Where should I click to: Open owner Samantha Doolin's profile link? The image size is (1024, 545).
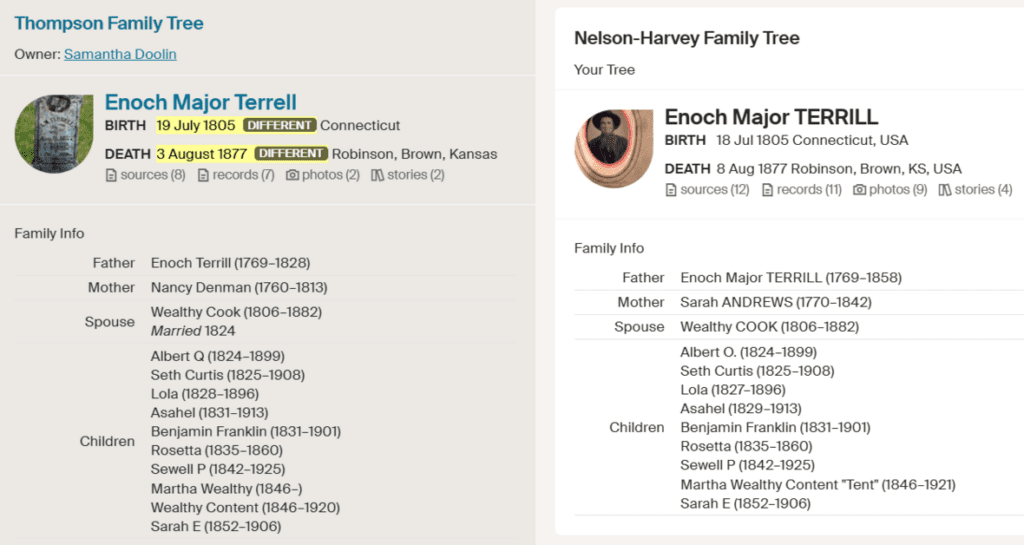120,54
